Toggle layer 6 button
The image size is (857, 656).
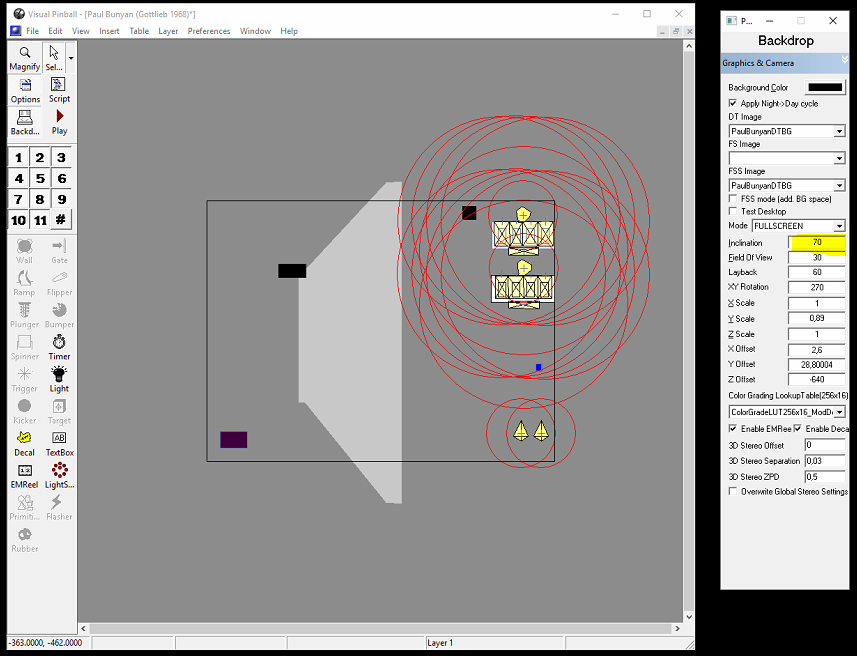click(x=61, y=178)
